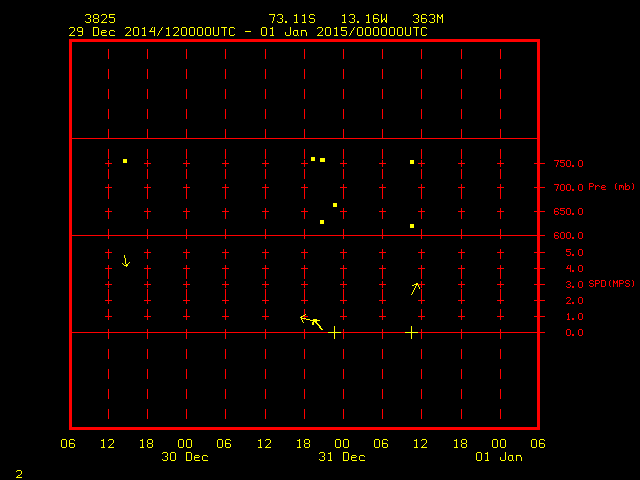Image resolution: width=640 pixels, height=480 pixels.
Task: Click the yellow plus marker at zero speed before 12 on 31 Dec
Action: (411, 333)
